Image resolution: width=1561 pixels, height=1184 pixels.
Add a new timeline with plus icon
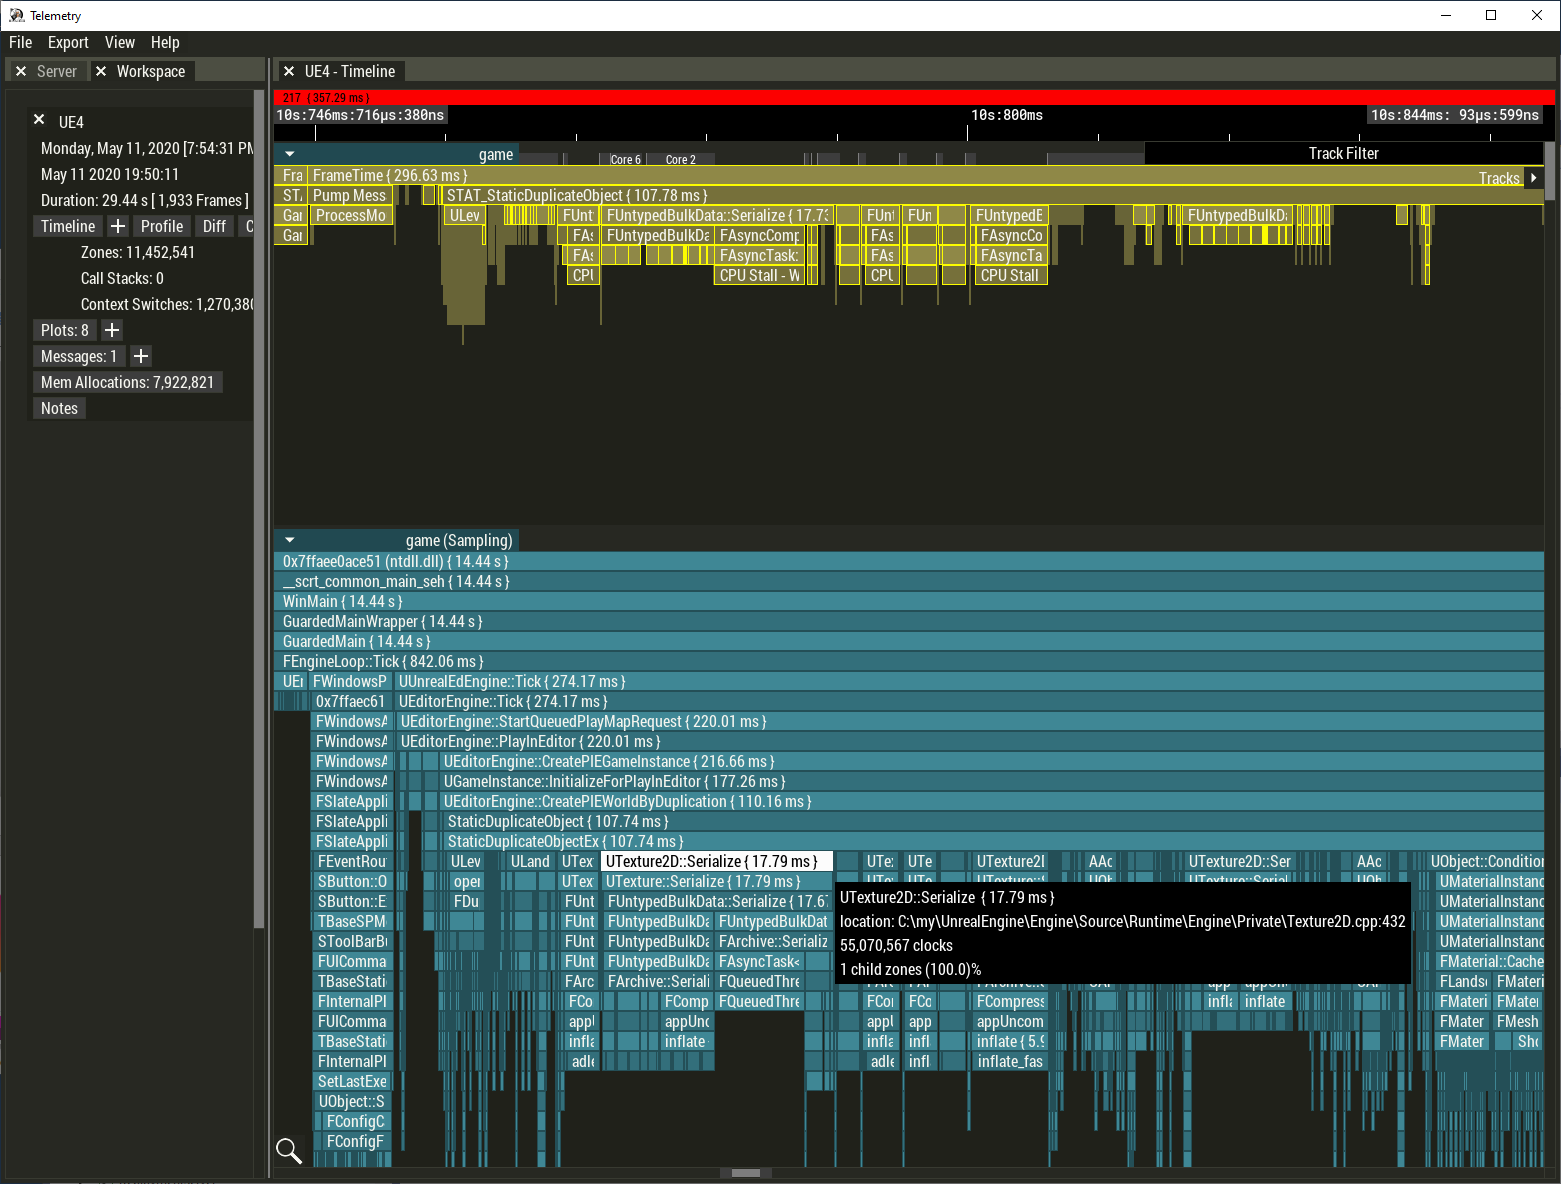118,226
